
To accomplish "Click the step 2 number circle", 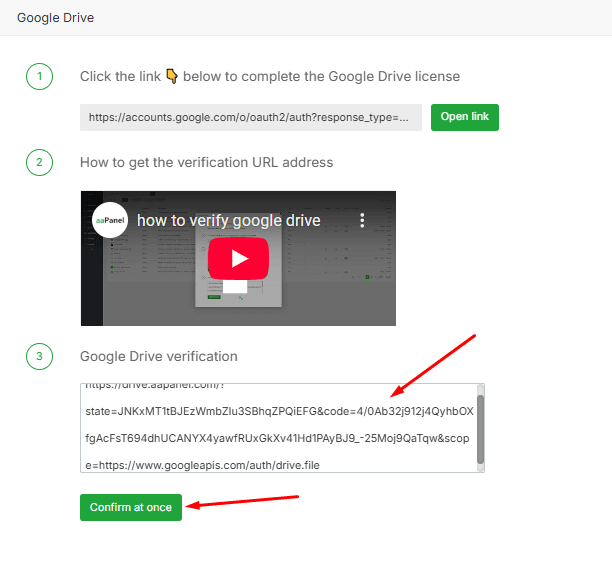I will pos(39,162).
